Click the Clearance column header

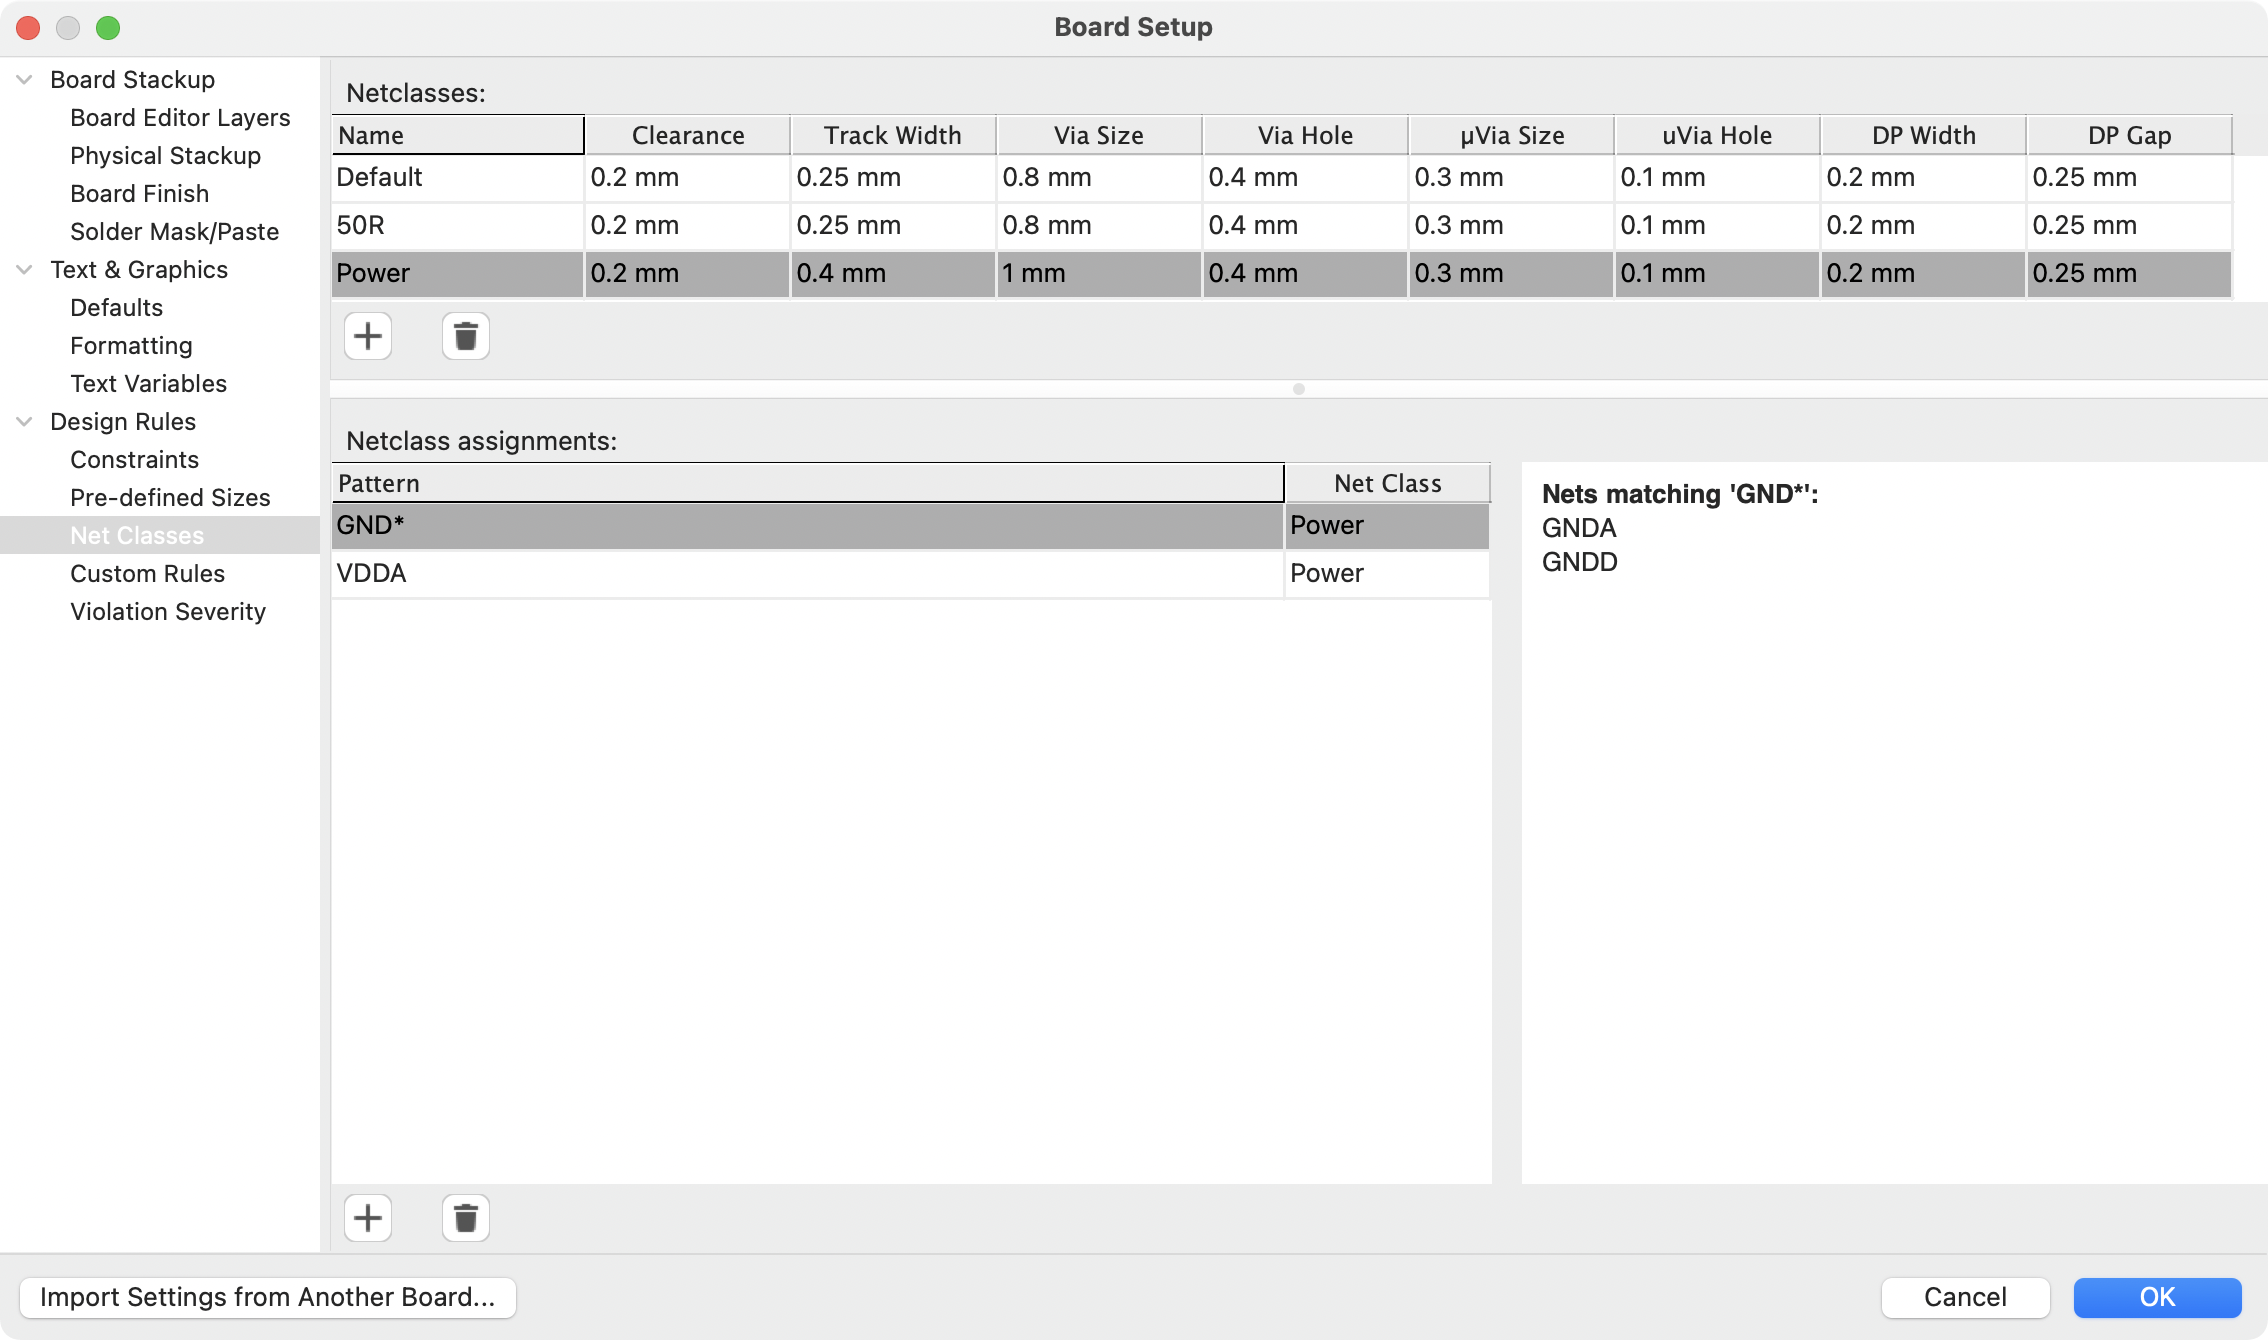pos(686,134)
